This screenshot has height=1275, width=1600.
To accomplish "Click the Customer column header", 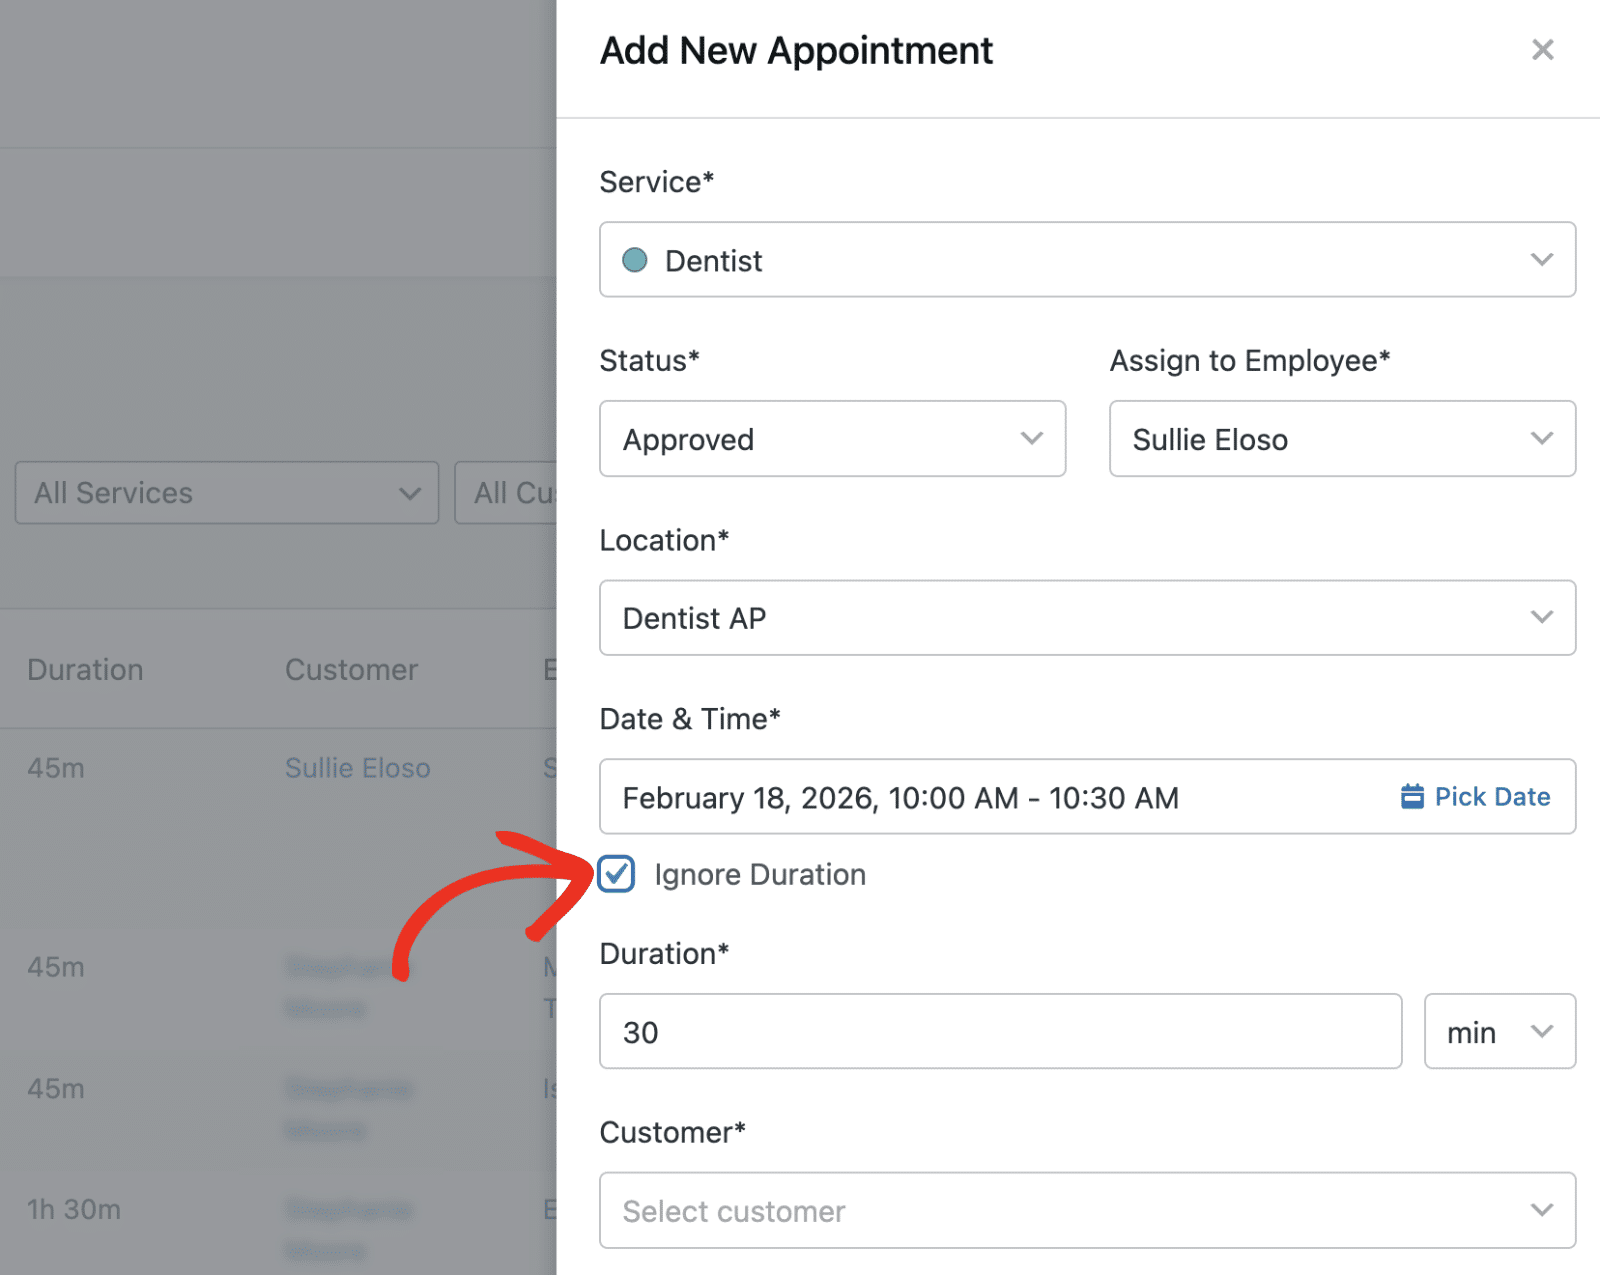I will click(x=351, y=670).
